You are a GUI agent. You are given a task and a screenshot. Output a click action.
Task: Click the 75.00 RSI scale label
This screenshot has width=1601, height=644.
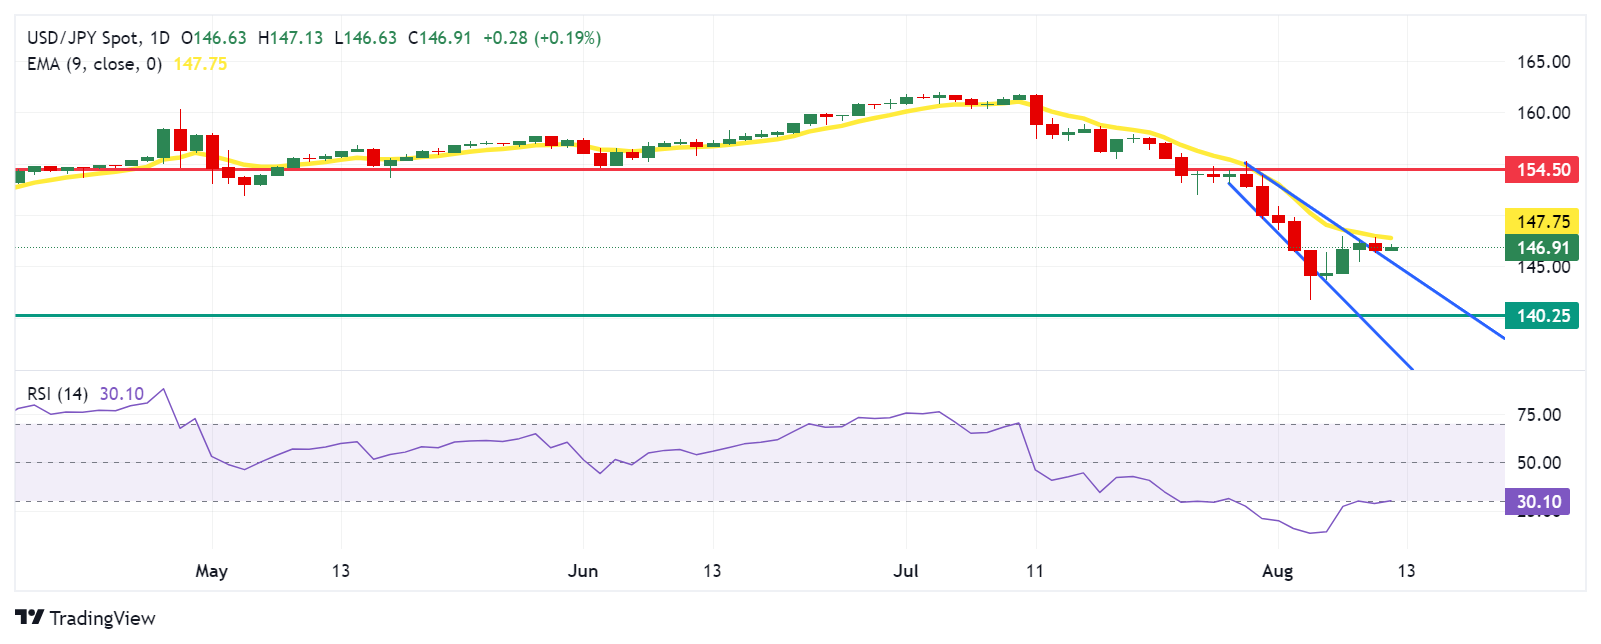point(1538,415)
